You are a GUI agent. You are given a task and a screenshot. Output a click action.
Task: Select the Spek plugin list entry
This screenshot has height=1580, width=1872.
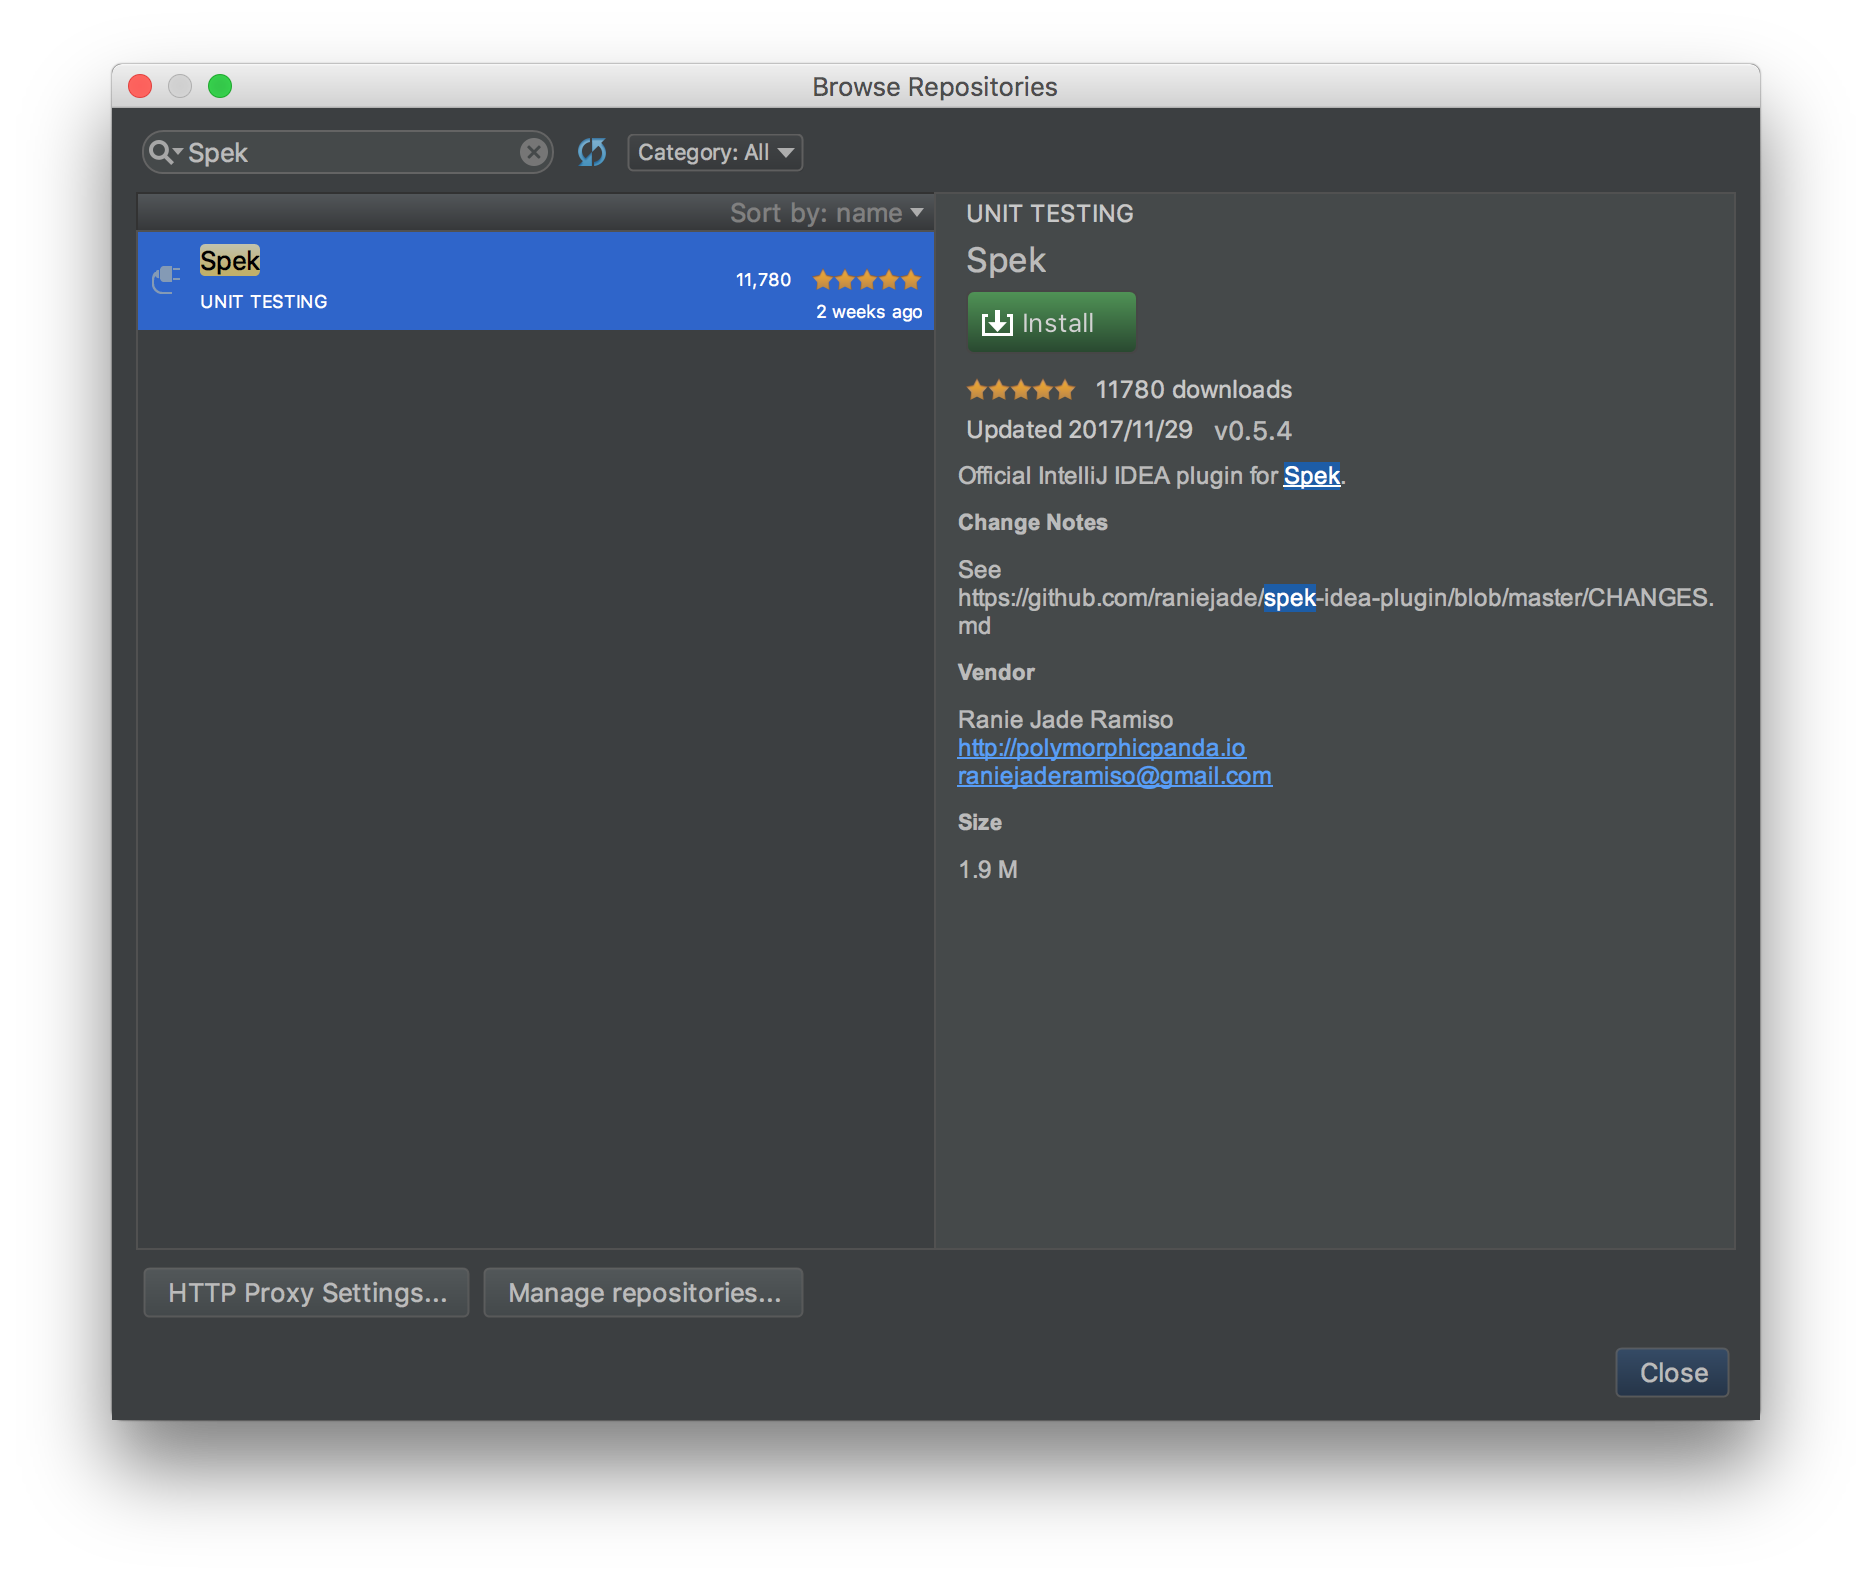coord(500,281)
